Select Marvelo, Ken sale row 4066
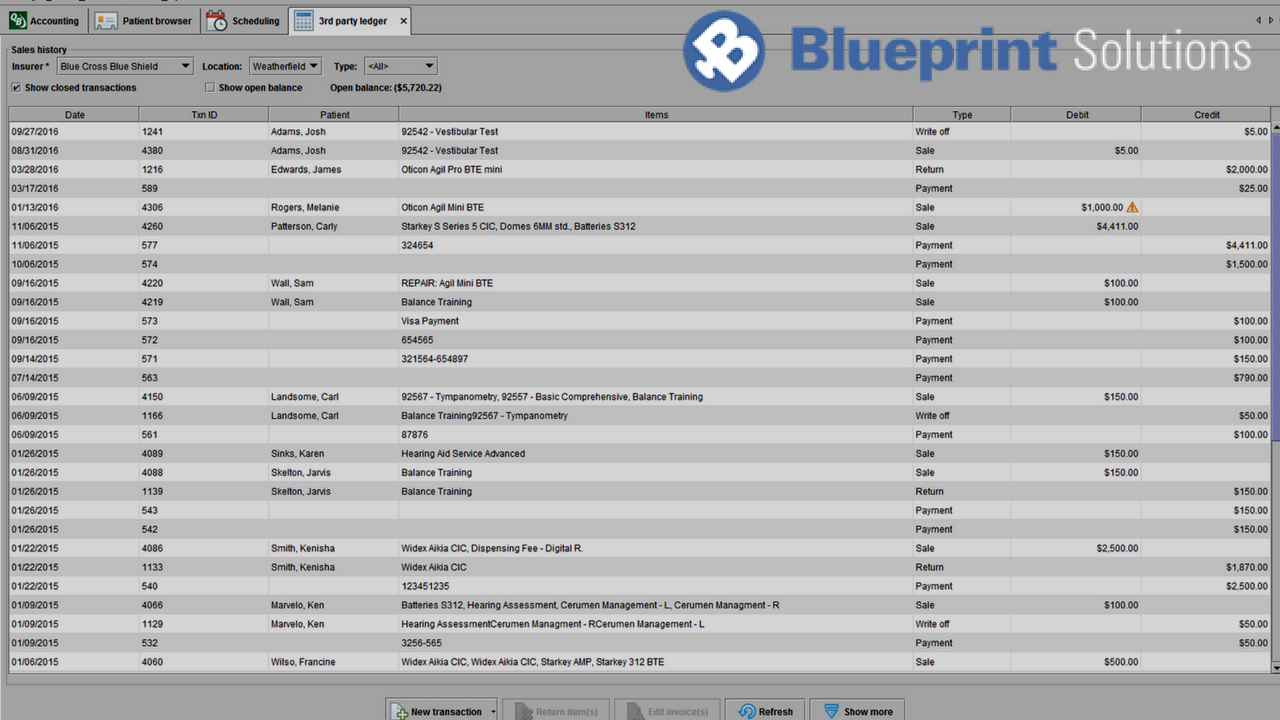 click(x=640, y=606)
